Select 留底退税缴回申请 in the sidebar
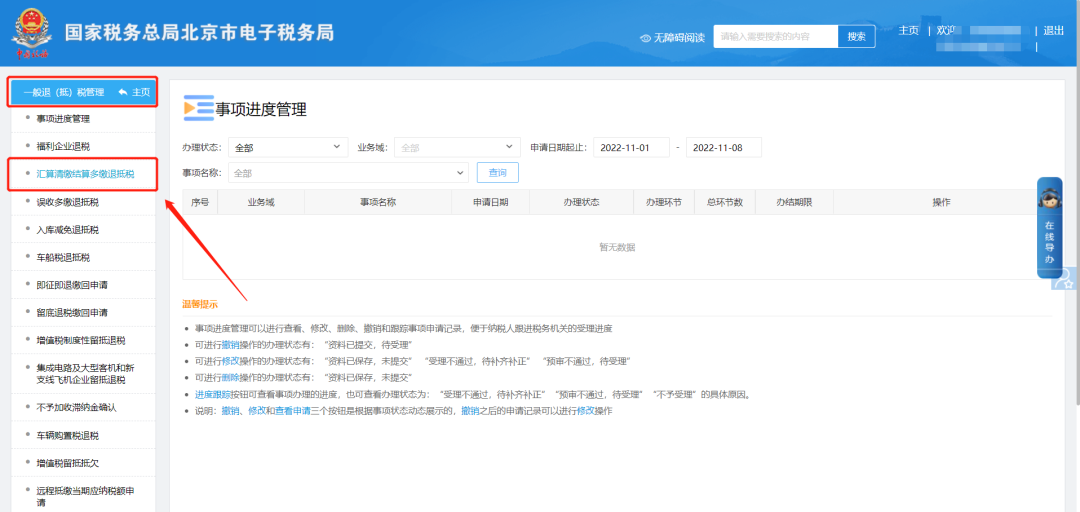The width and height of the screenshot is (1080, 512). click(x=72, y=312)
